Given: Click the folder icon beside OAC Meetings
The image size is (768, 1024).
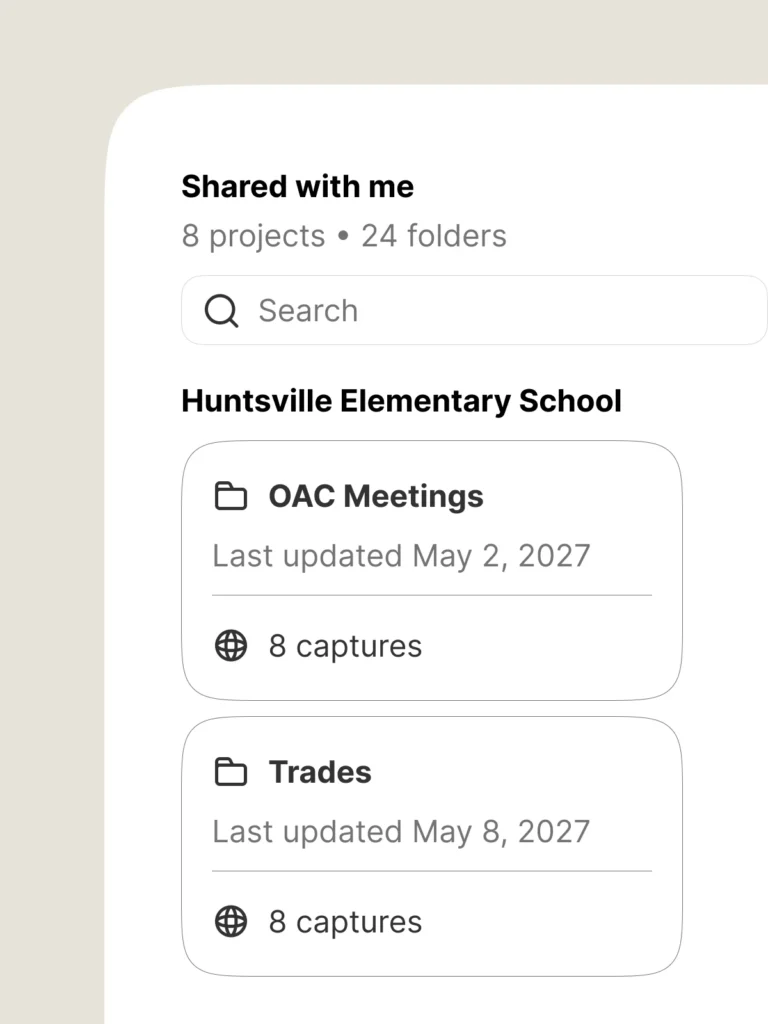Looking at the screenshot, I should 231,496.
